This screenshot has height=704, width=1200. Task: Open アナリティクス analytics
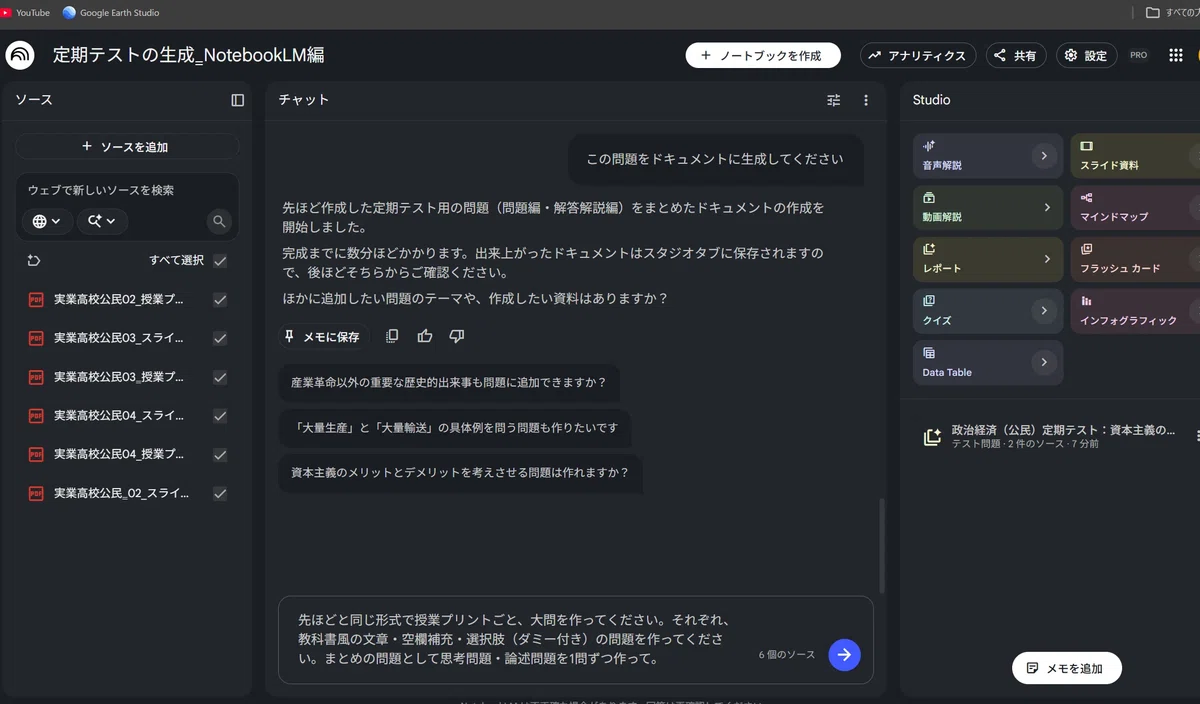coord(918,56)
